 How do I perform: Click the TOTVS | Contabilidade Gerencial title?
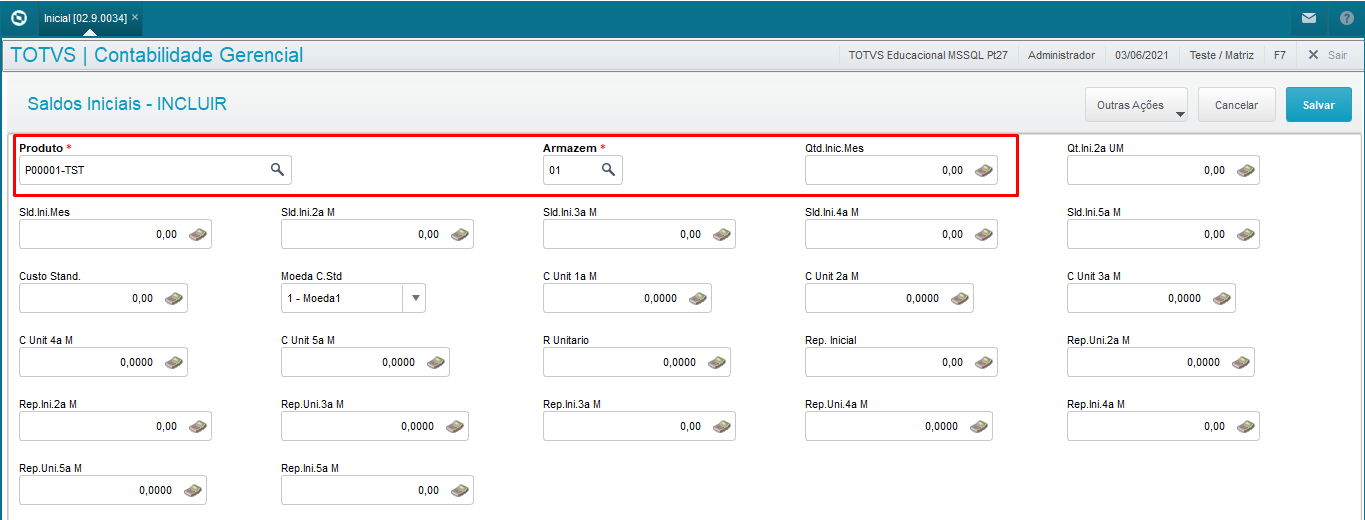pyautogui.click(x=156, y=55)
